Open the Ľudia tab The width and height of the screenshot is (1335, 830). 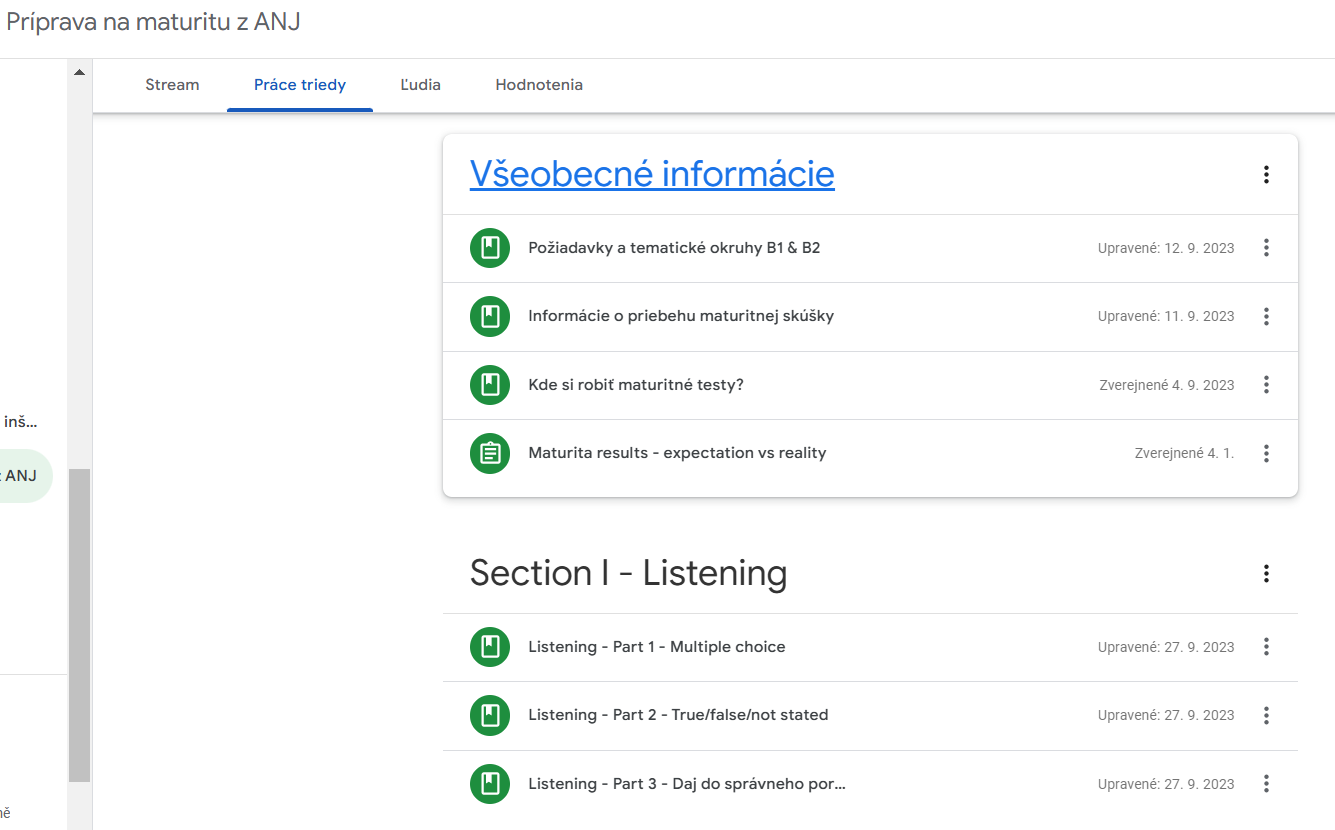click(419, 85)
